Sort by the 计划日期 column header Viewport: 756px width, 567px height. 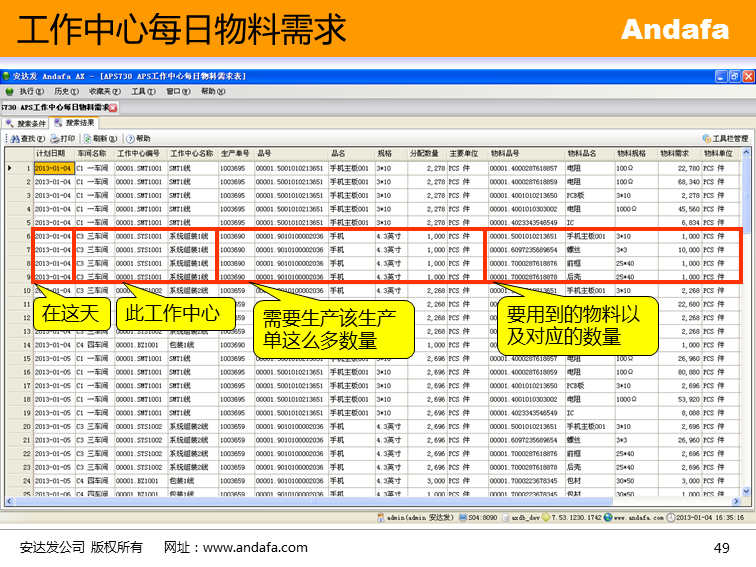53,154
